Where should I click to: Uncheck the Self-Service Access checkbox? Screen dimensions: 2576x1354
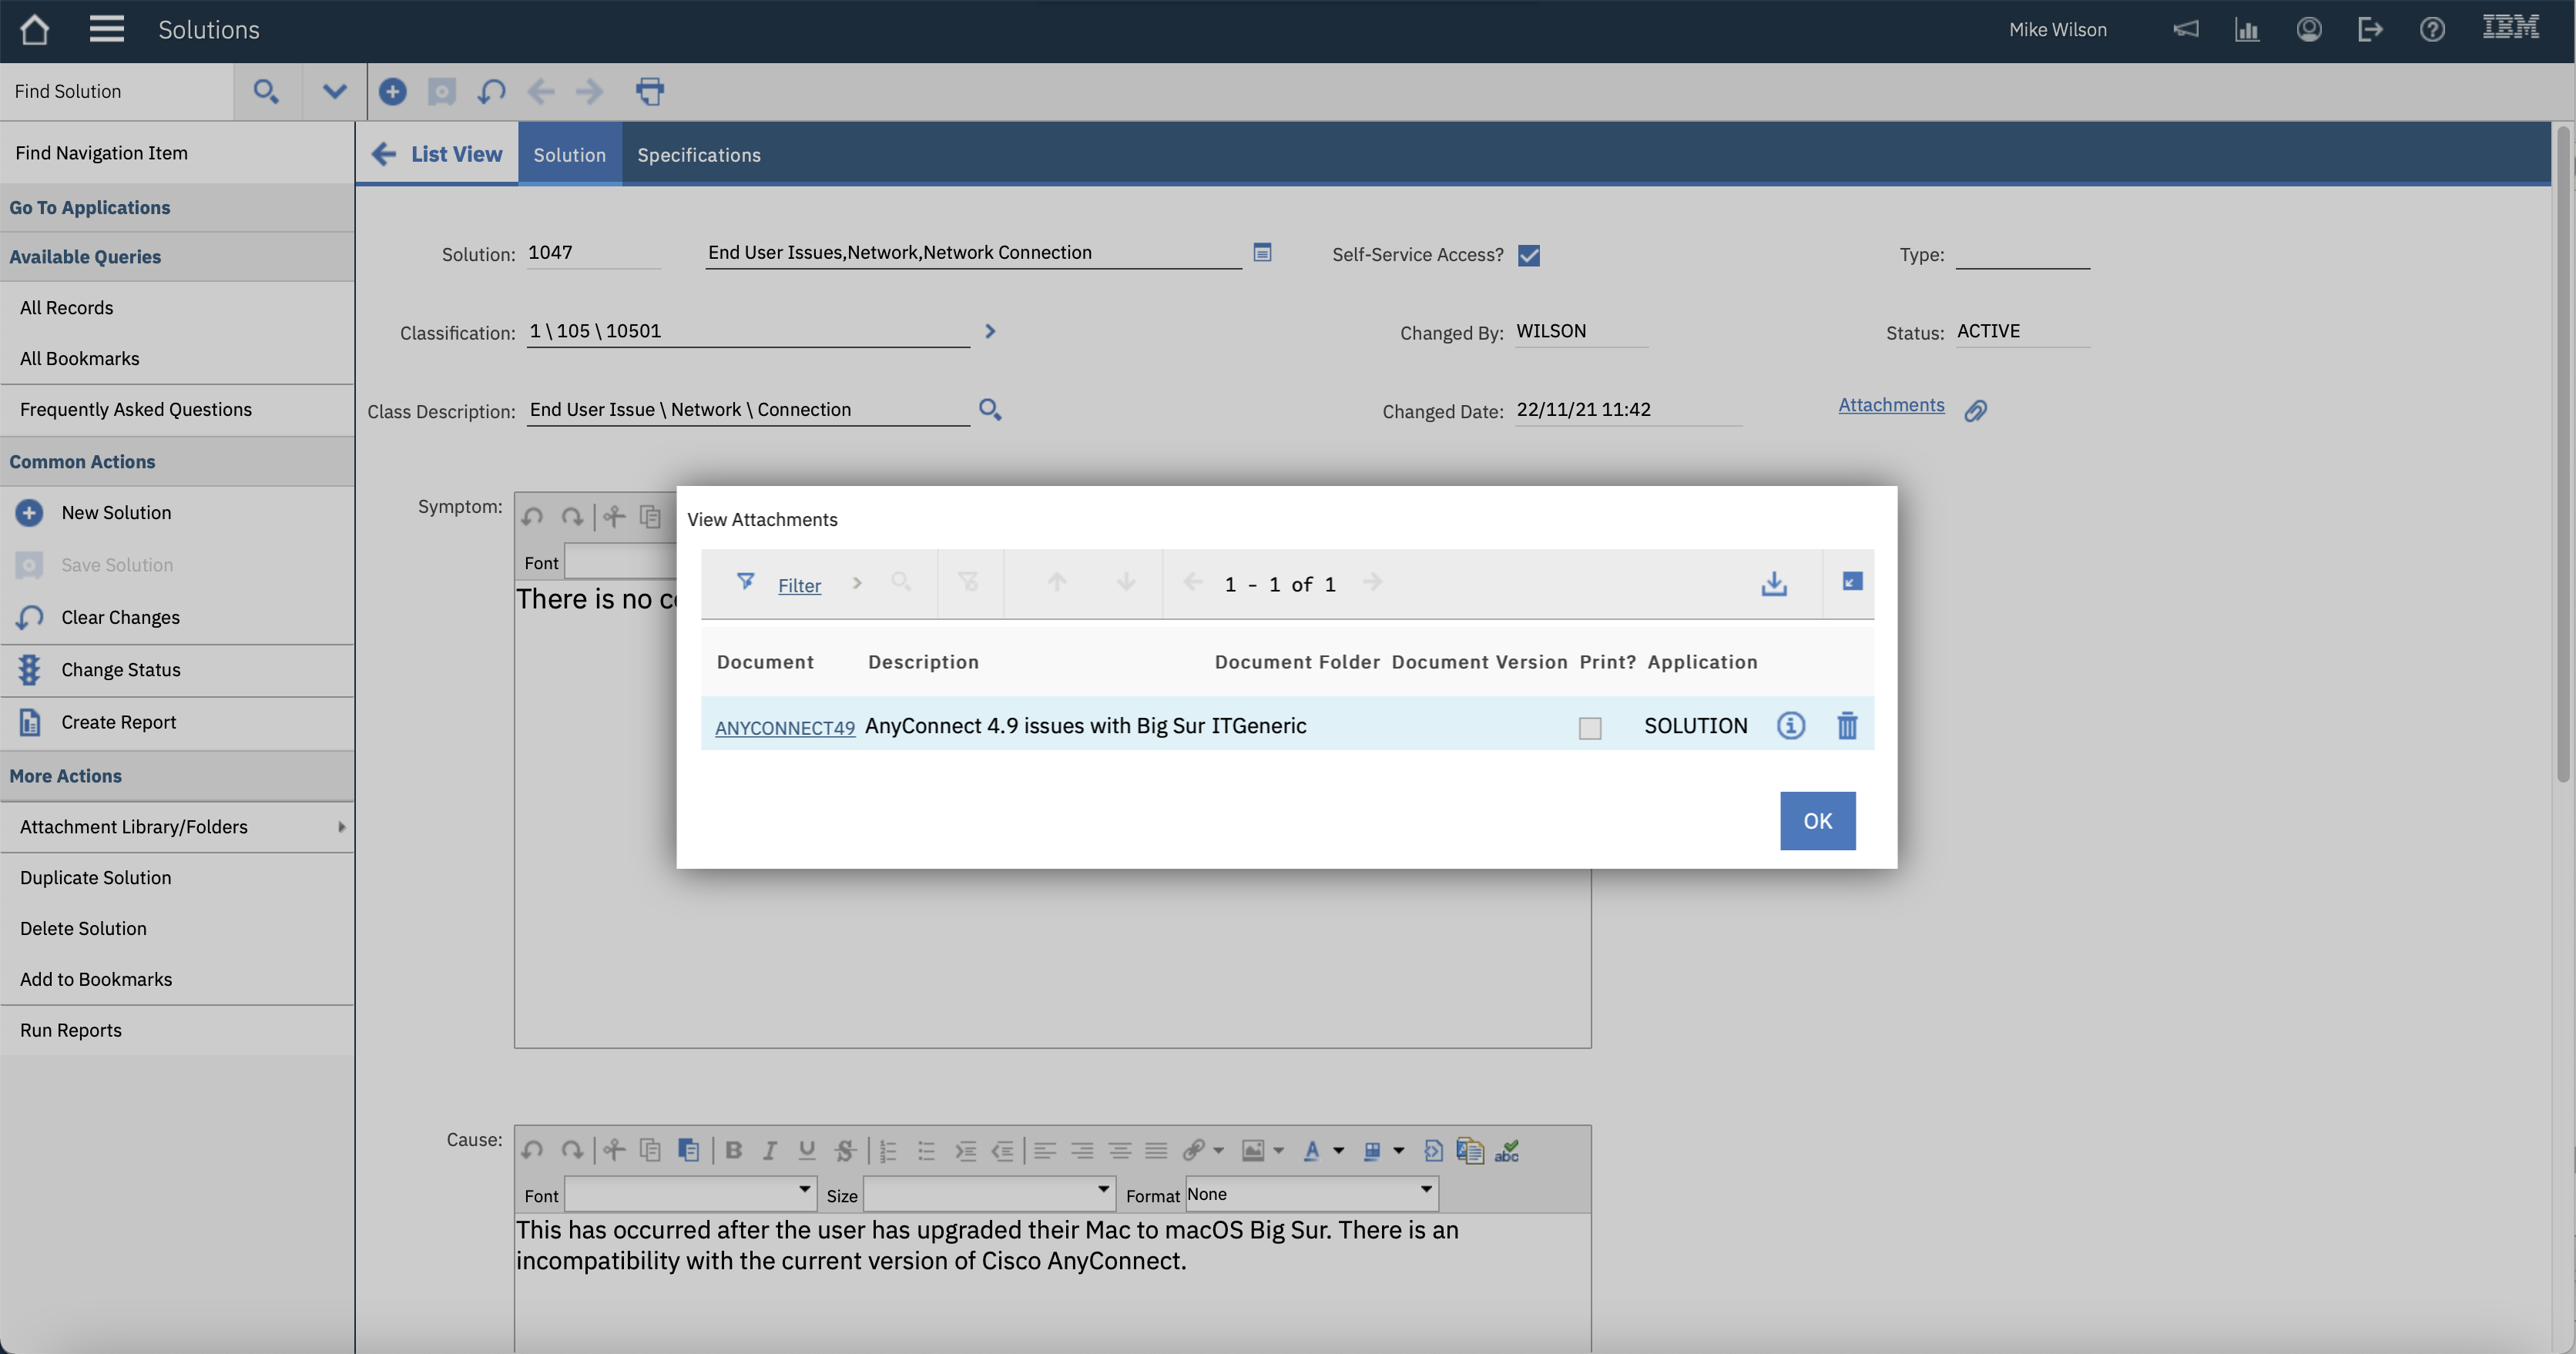[x=1528, y=256]
